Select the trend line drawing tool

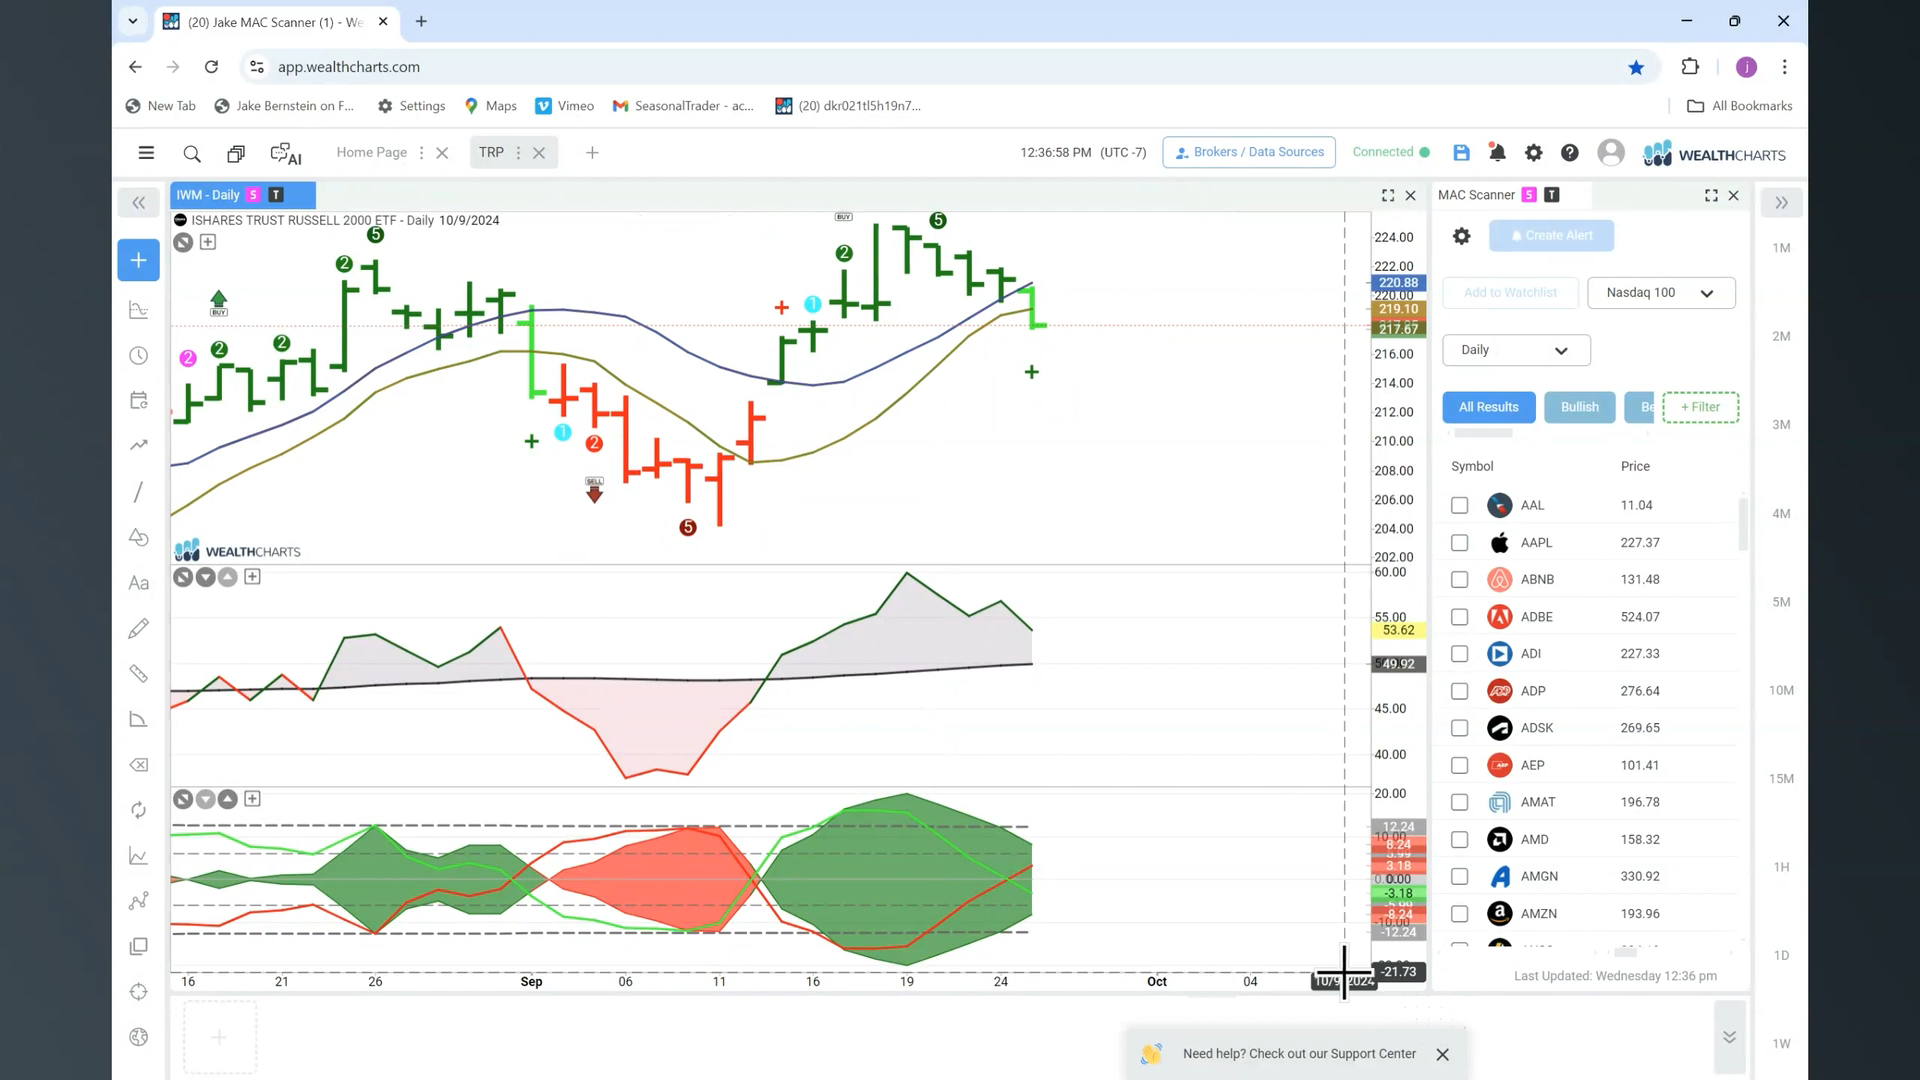138,492
